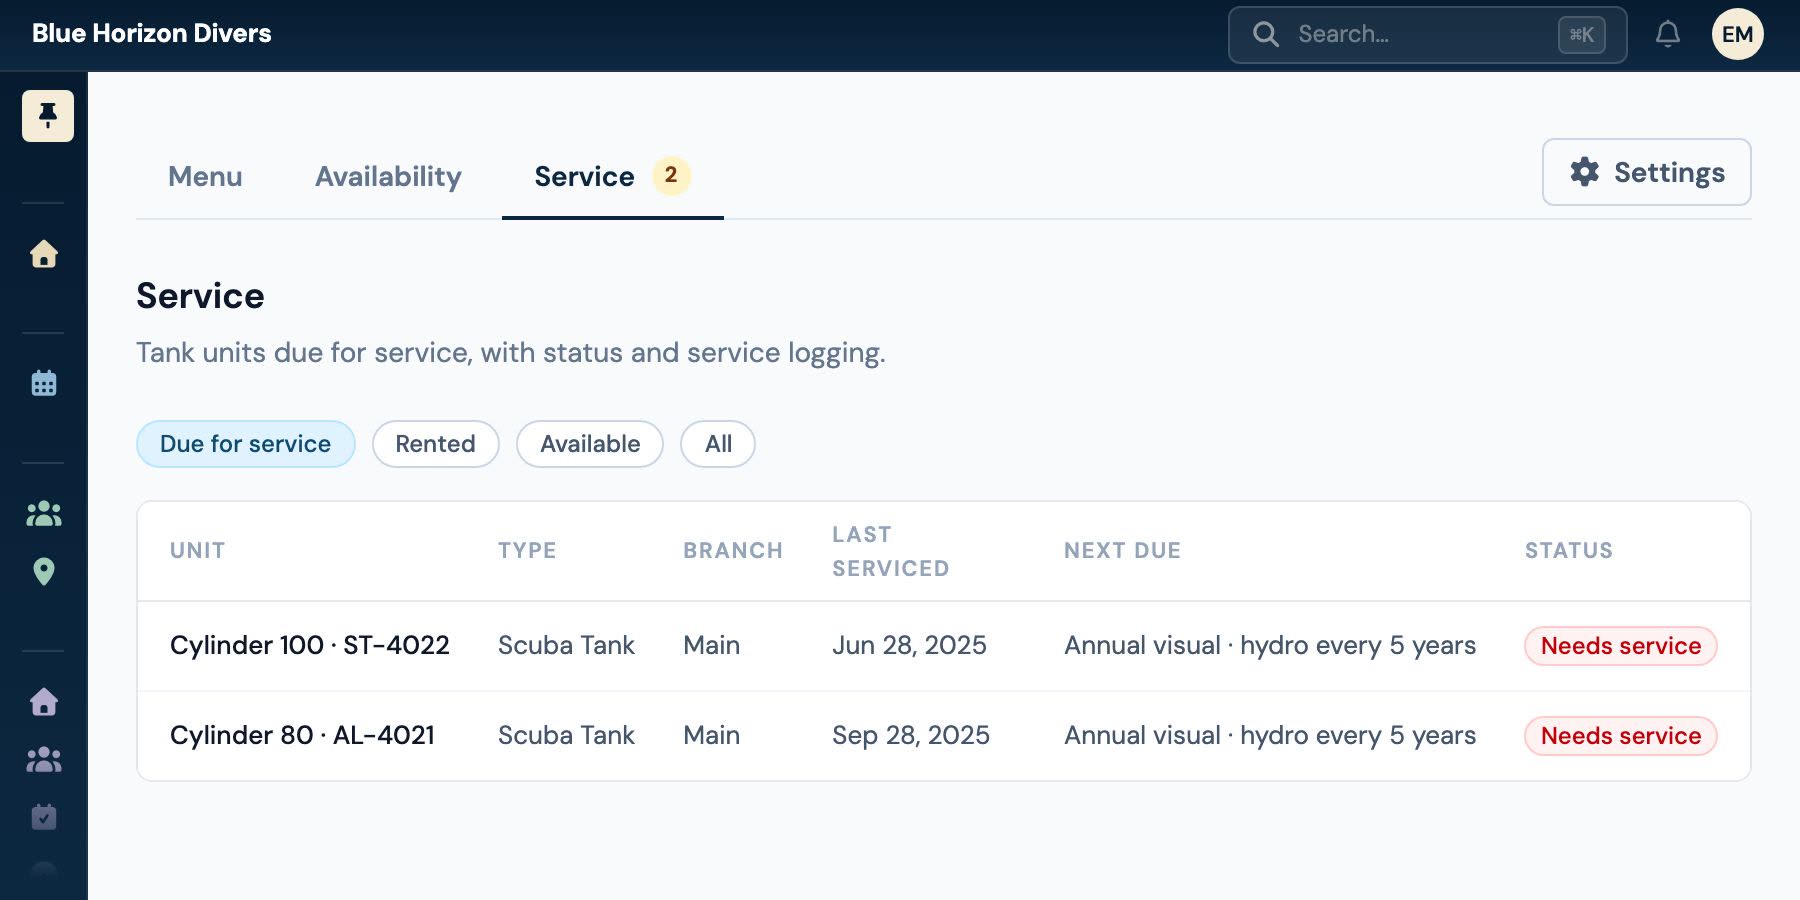
Task: Open Cylinder 80 · AL-4021 unit
Action: click(303, 736)
